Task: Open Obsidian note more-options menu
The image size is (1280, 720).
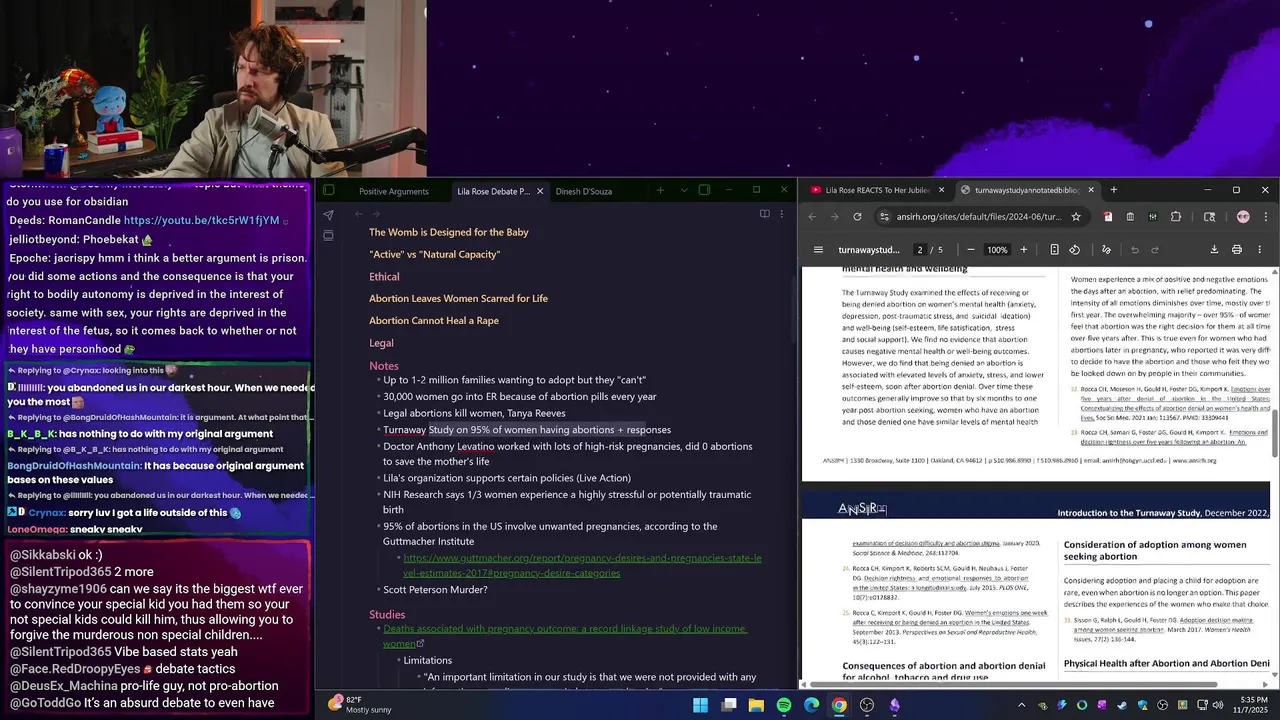Action: [782, 214]
